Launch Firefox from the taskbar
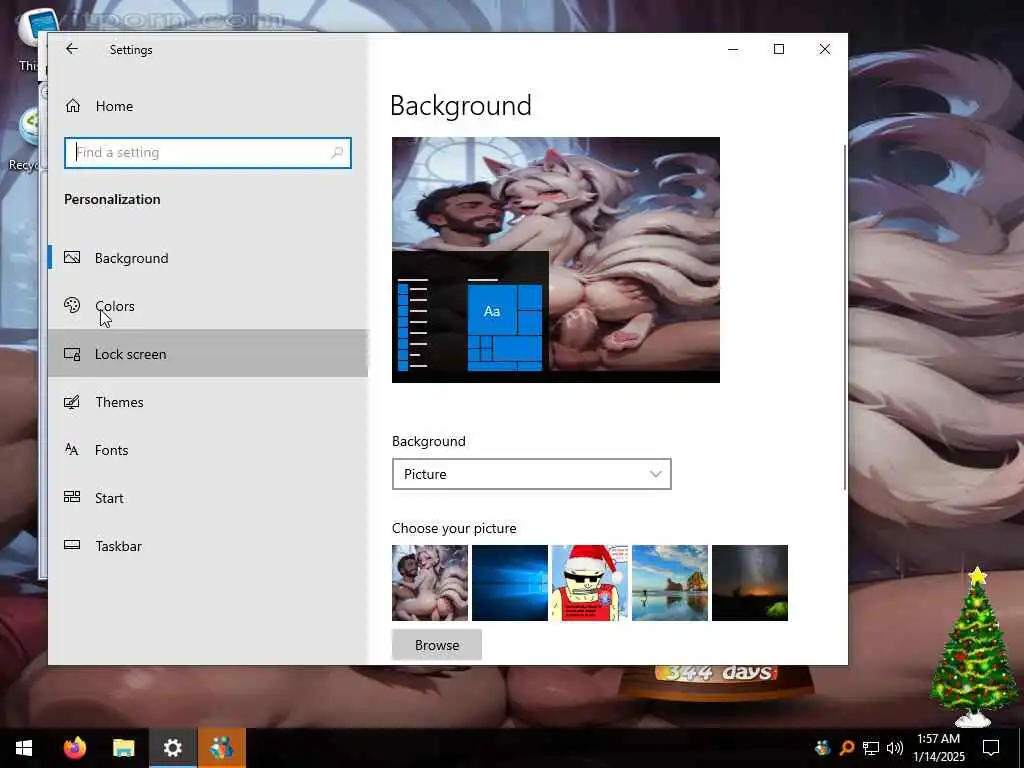This screenshot has width=1024, height=768. (x=74, y=748)
